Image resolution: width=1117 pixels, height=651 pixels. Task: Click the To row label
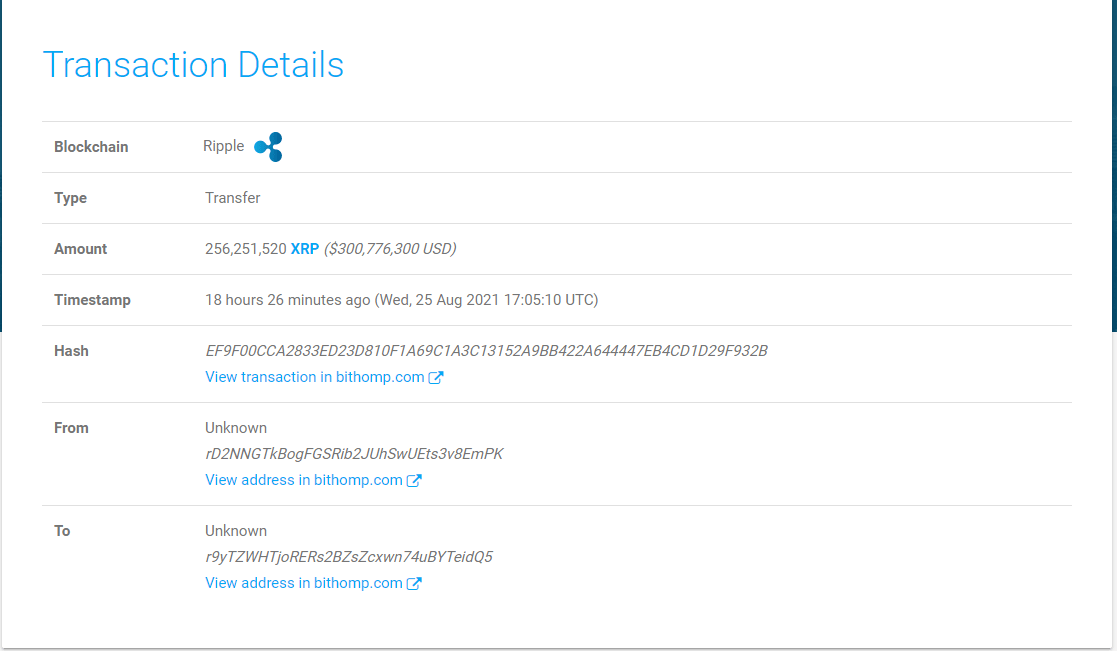click(x=62, y=531)
